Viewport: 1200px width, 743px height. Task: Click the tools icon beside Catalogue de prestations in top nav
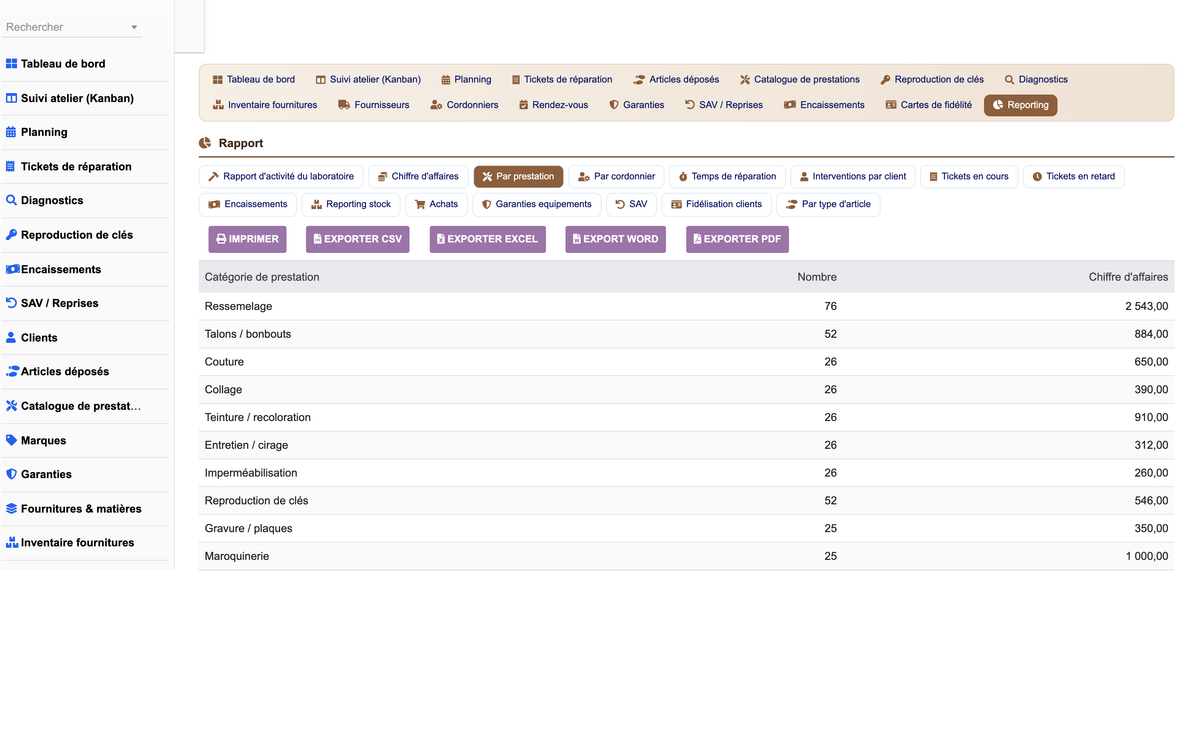tap(745, 80)
